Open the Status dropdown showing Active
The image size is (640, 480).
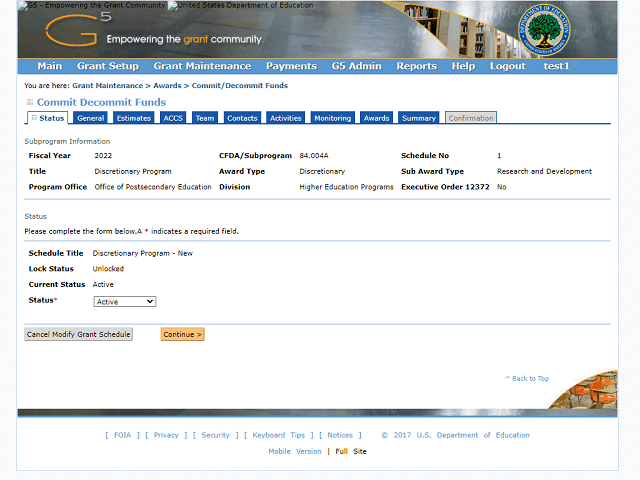[x=124, y=302]
